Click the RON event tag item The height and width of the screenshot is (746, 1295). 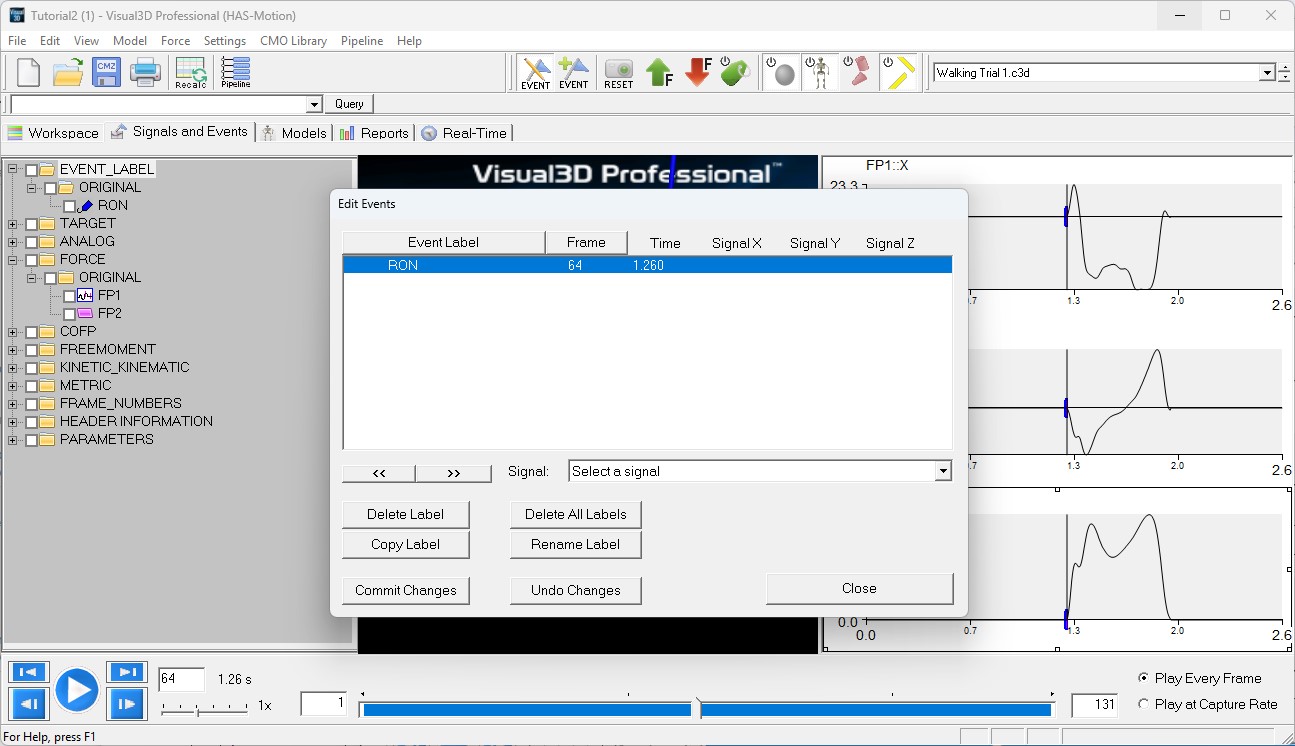coord(113,205)
